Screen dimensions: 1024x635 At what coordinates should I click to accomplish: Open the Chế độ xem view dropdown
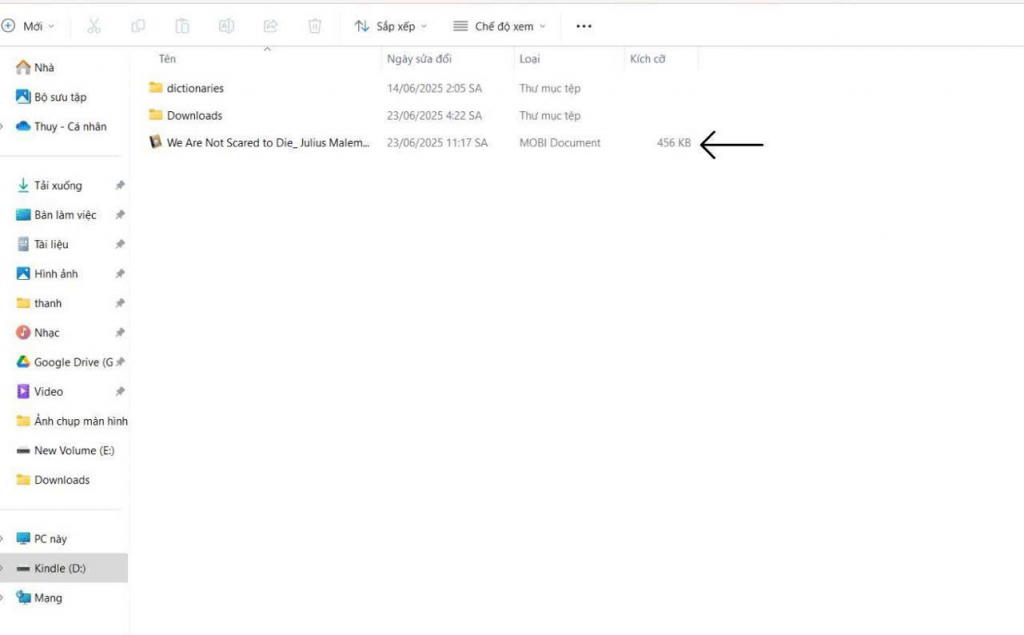[x=500, y=26]
